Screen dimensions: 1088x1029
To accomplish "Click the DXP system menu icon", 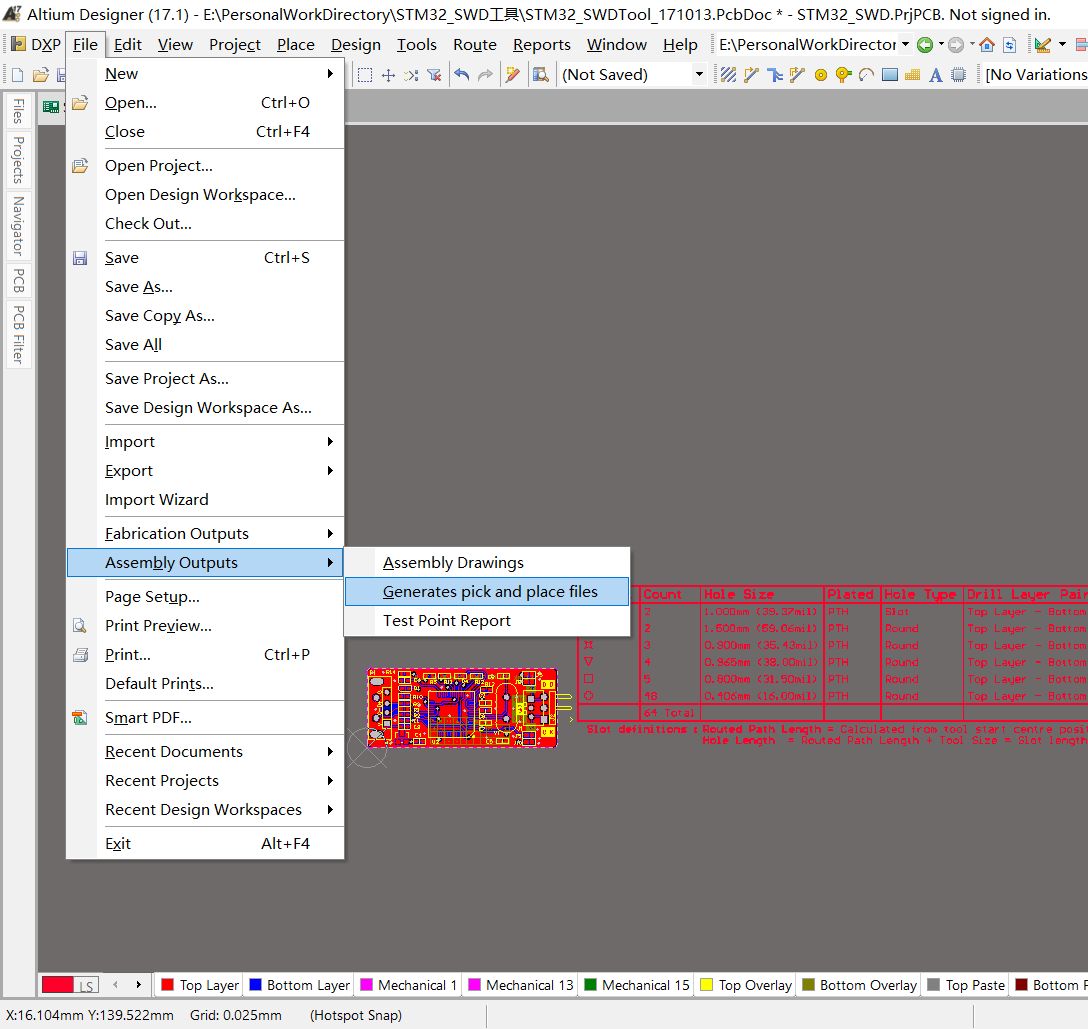I will 19,45.
